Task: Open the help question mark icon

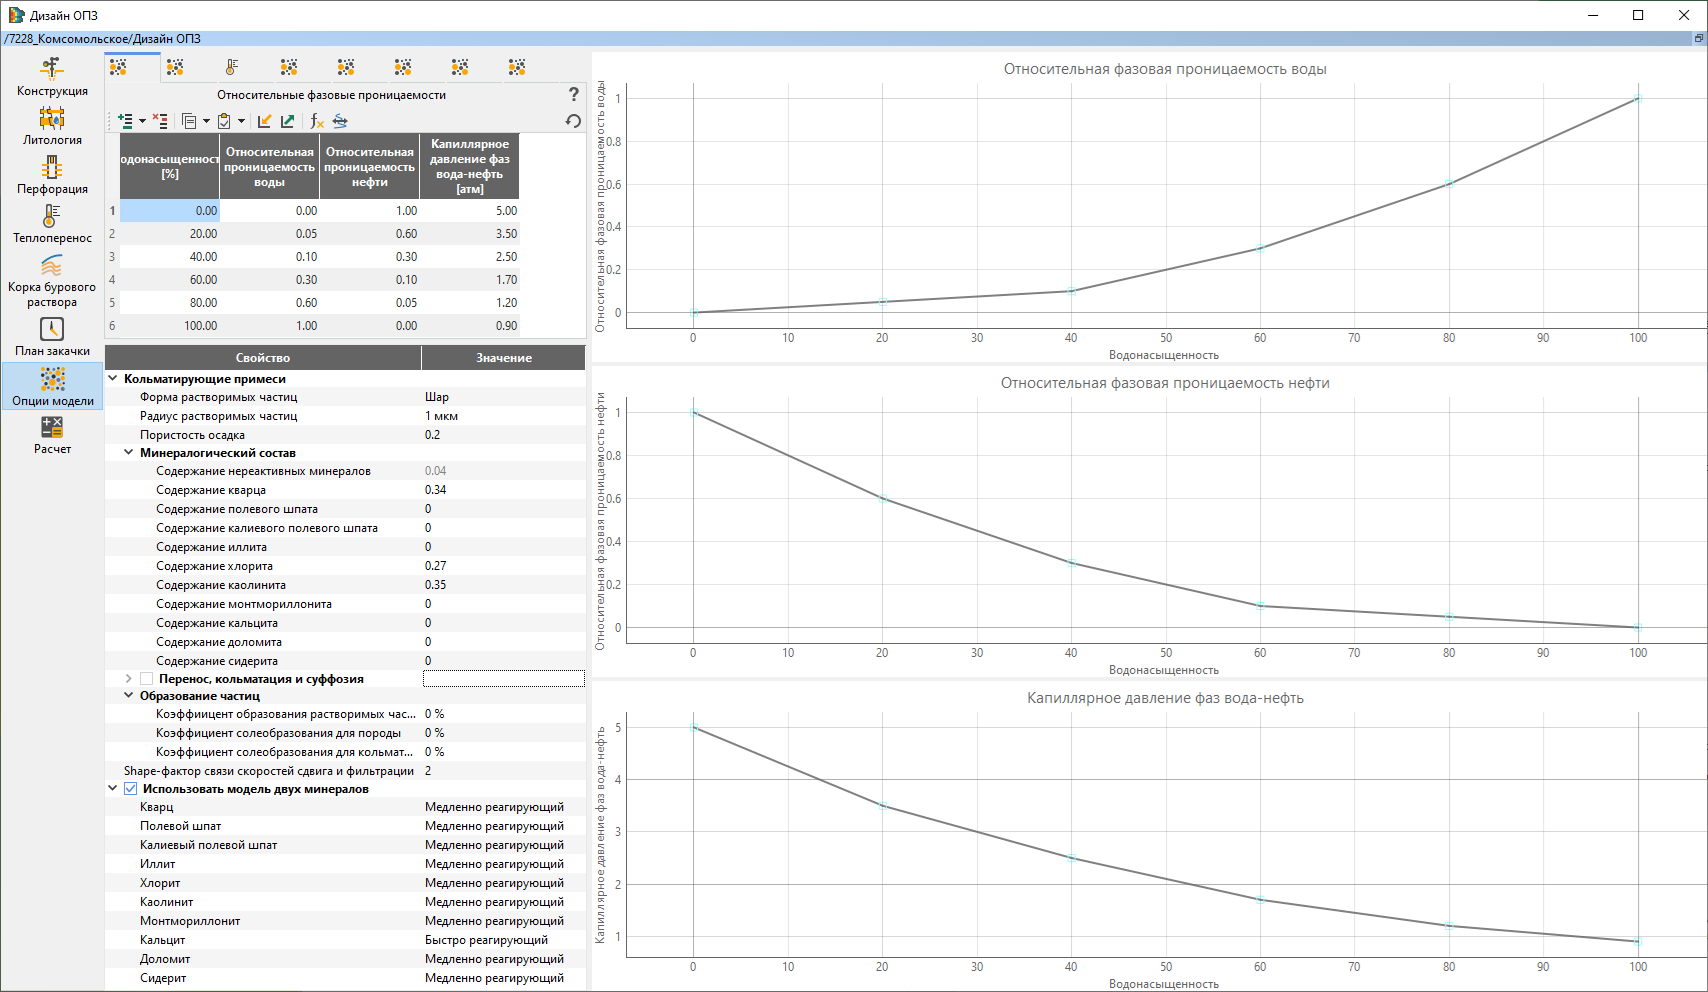Action: click(573, 94)
